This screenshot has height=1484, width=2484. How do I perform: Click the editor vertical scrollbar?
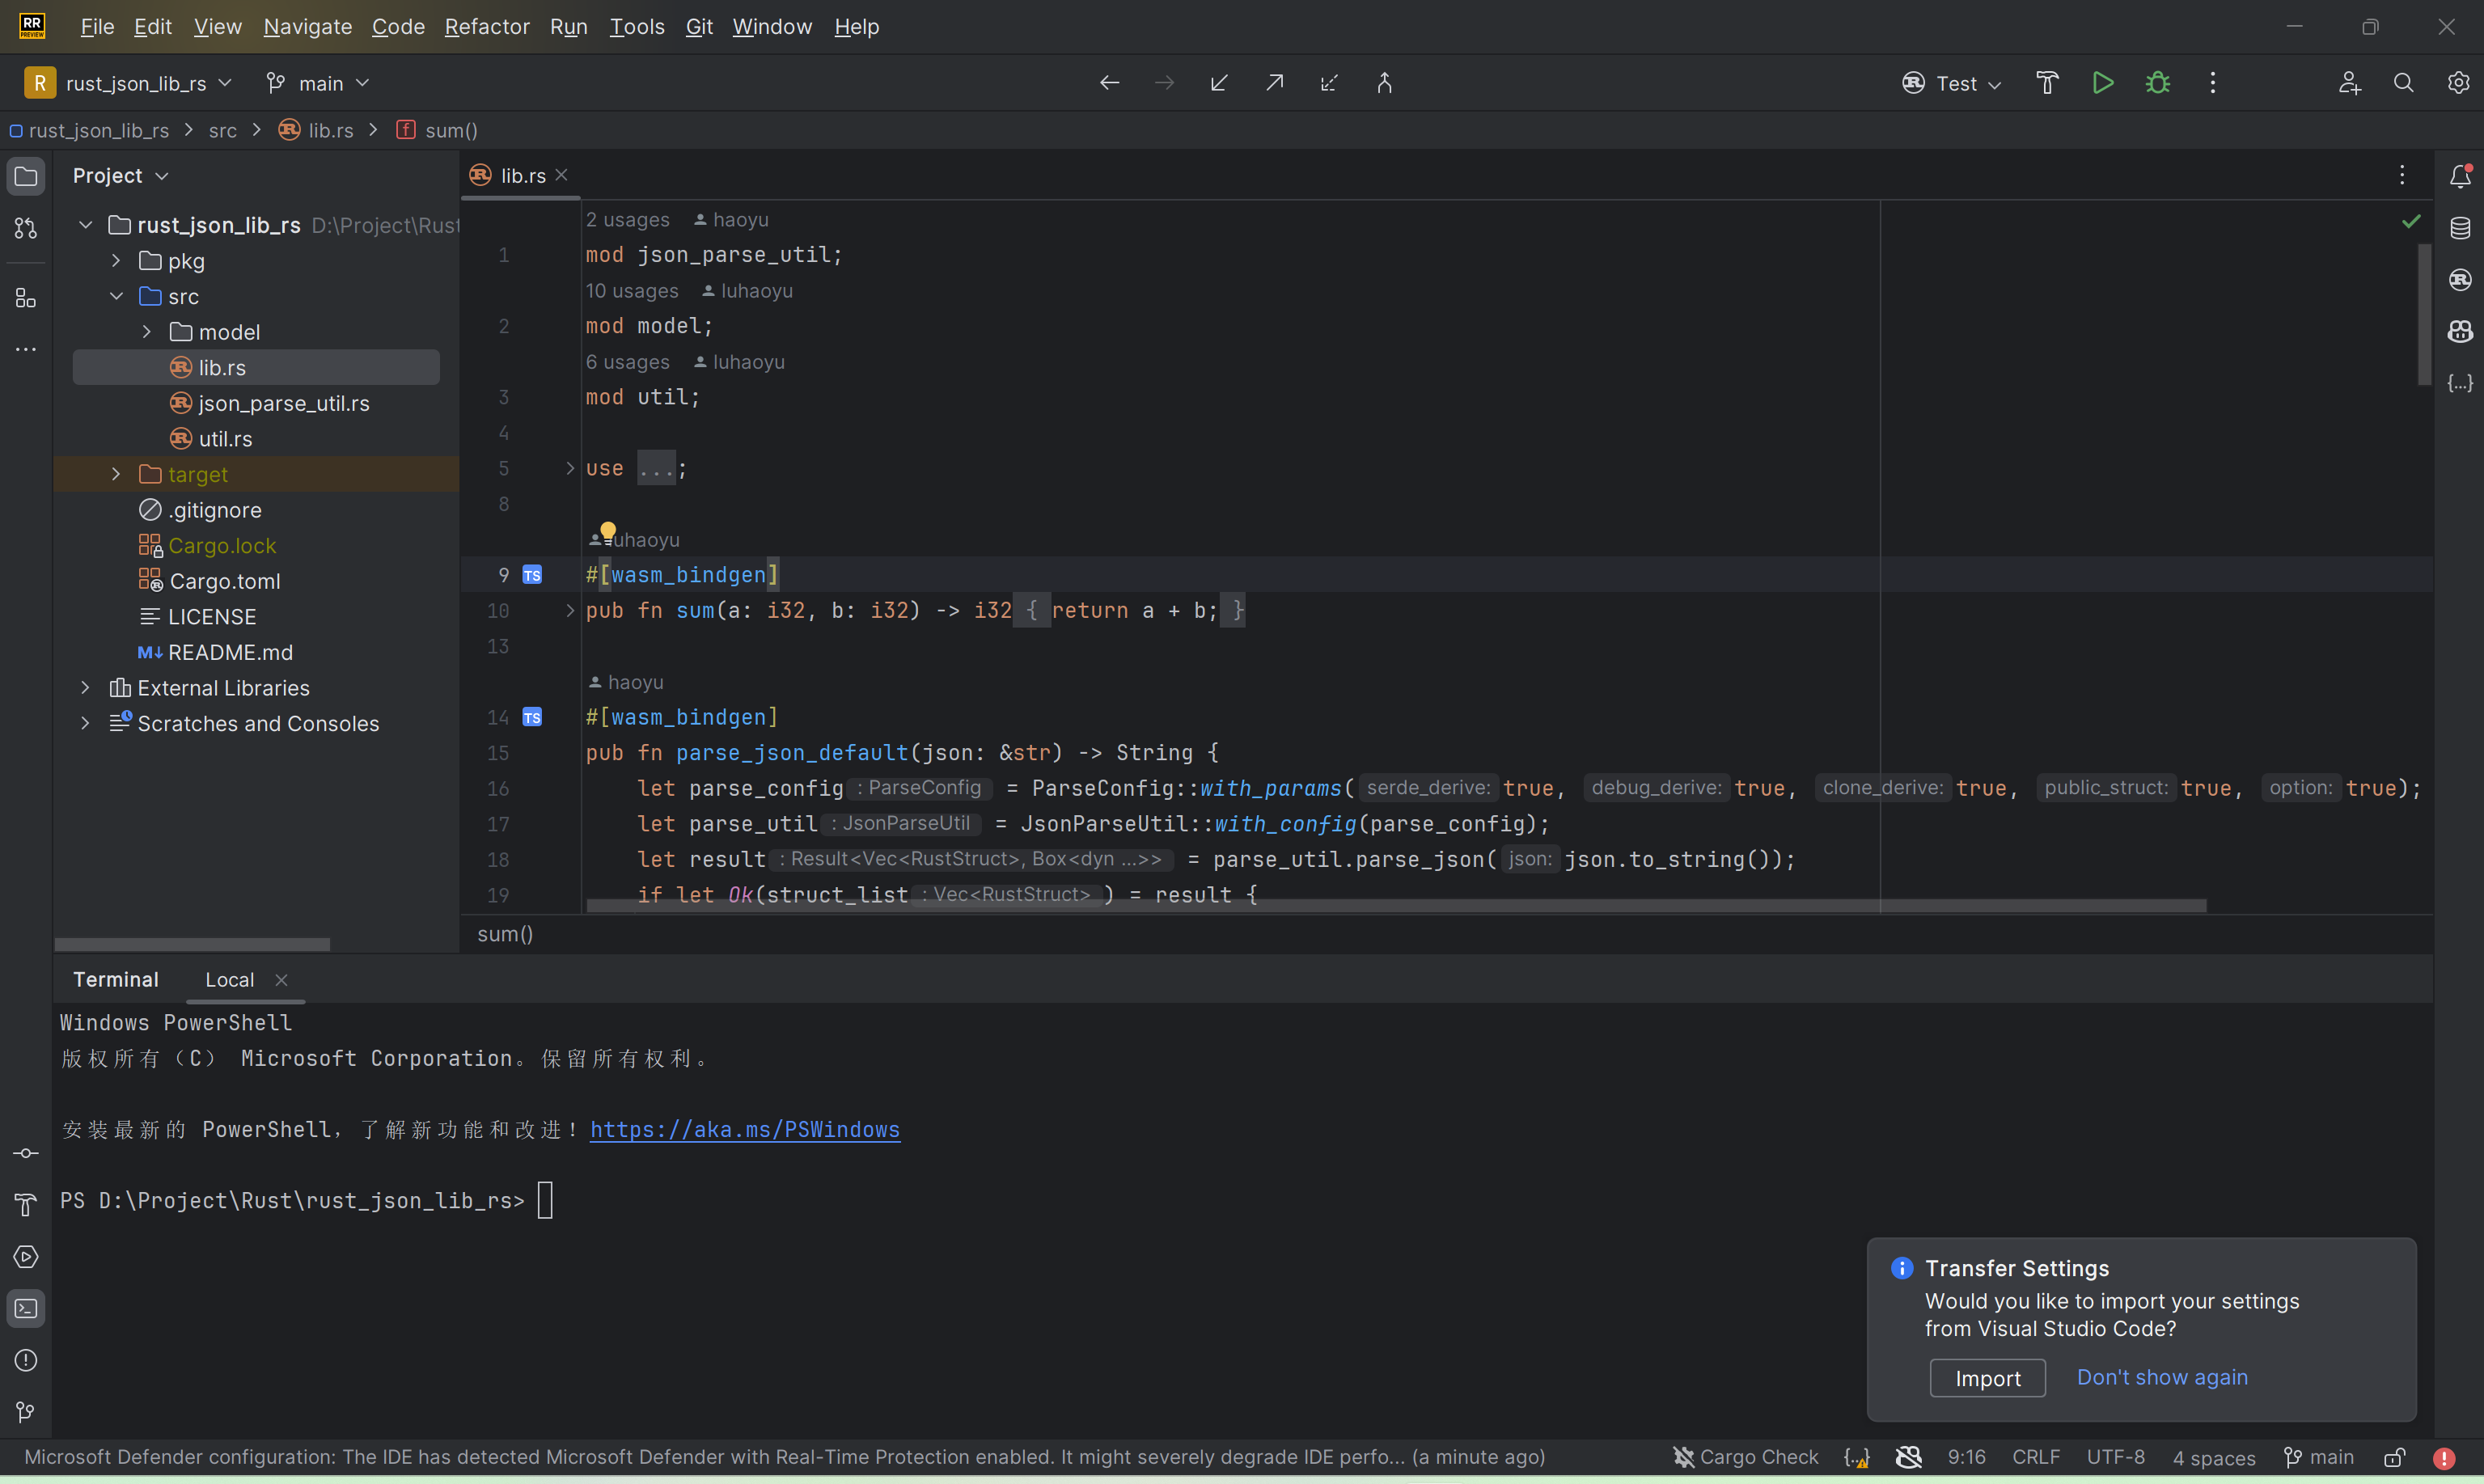(2424, 314)
